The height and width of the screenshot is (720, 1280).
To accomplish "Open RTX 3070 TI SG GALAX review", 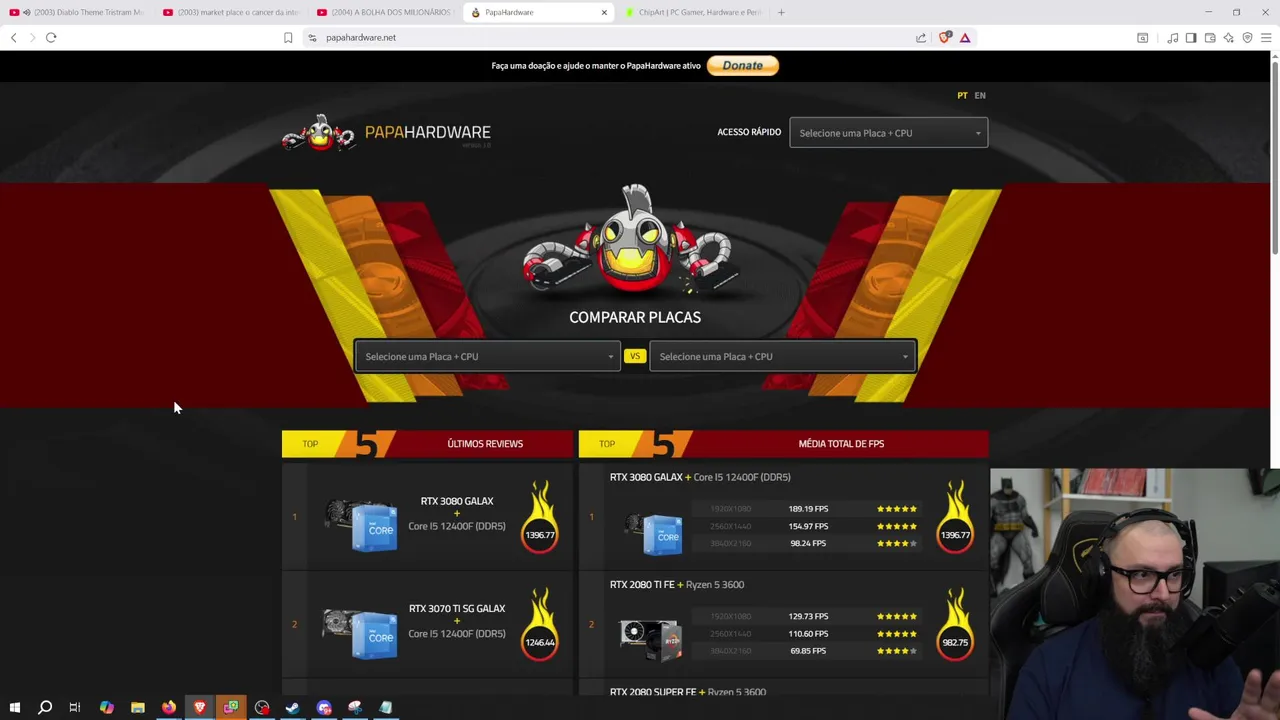I will point(457,608).
